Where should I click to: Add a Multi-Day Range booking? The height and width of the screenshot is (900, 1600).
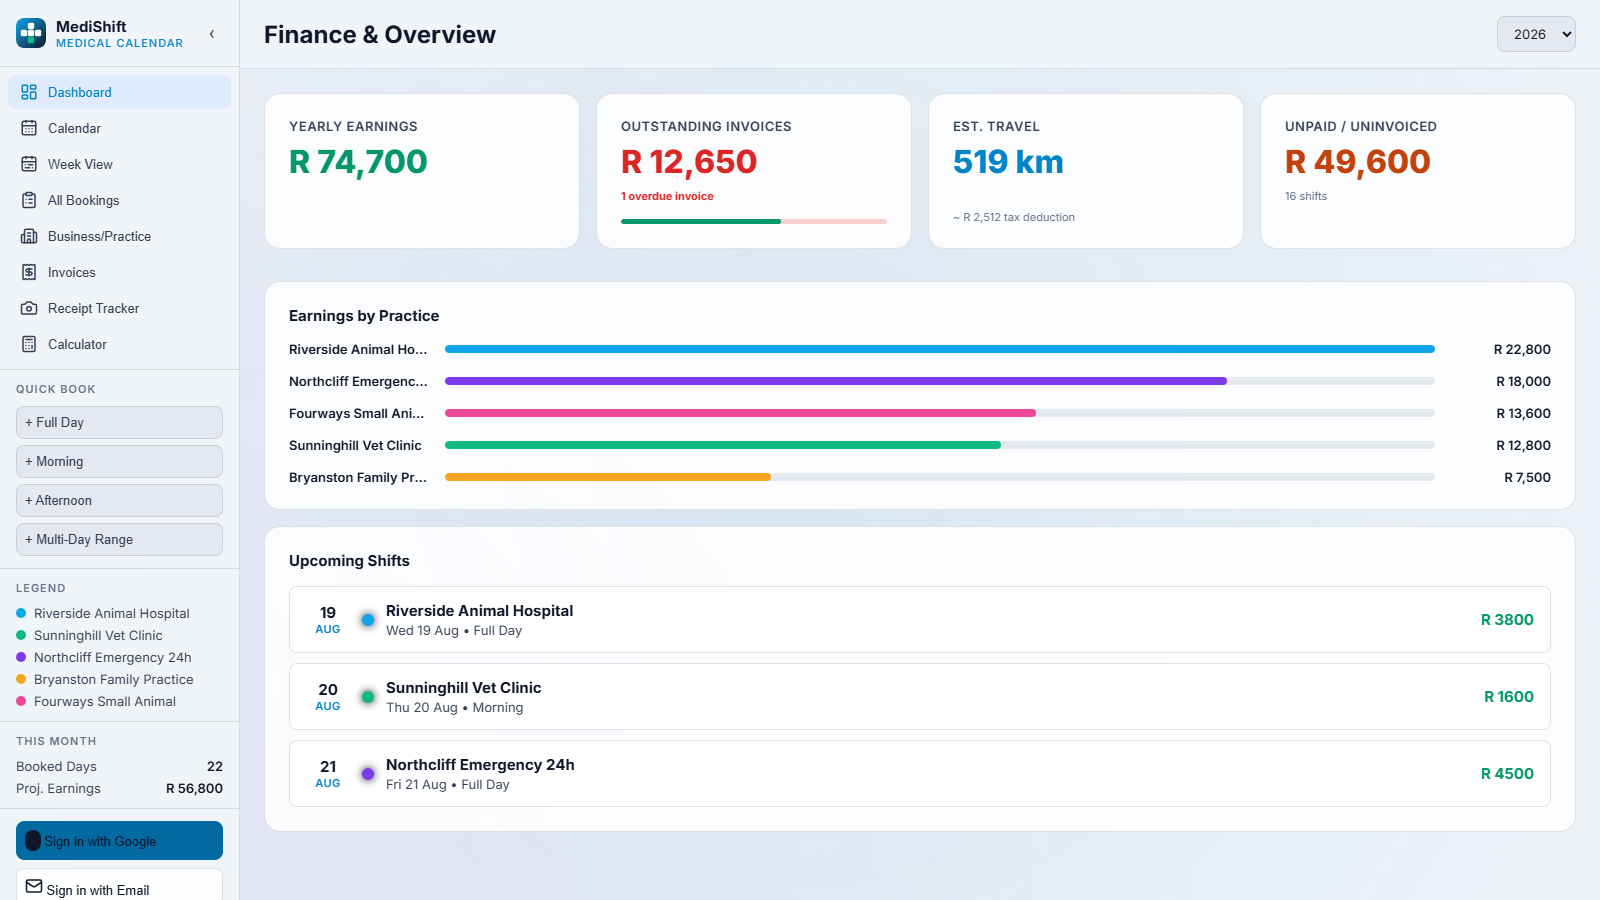tap(119, 539)
